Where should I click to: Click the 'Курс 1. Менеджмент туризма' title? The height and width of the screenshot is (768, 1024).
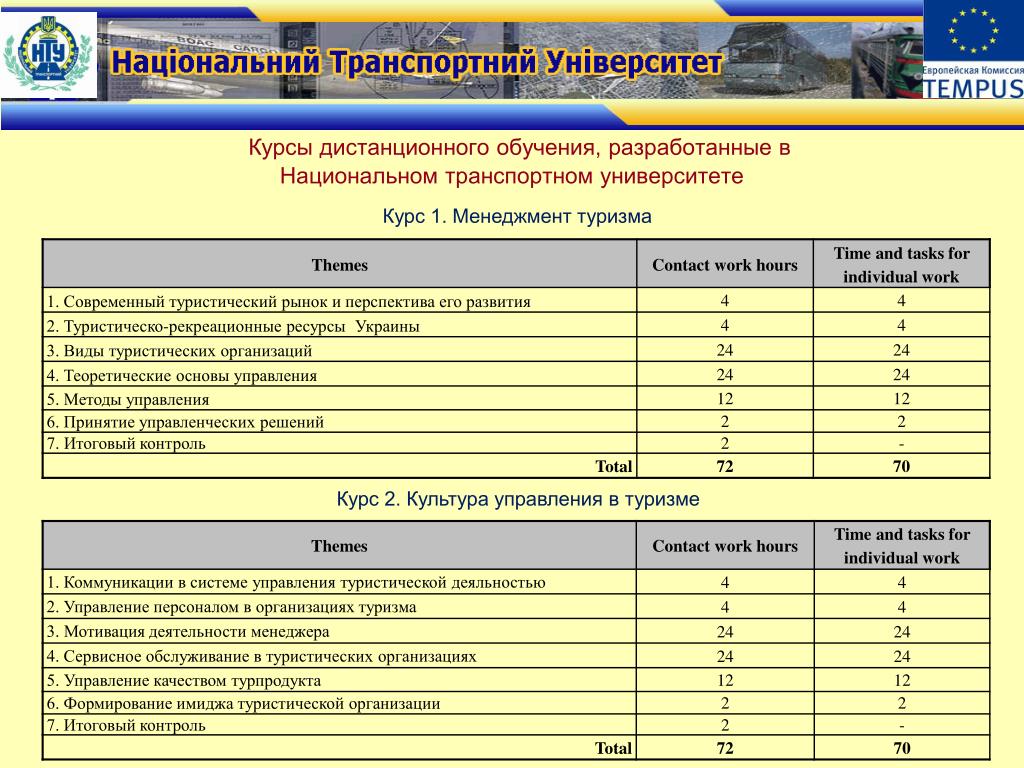pyautogui.click(x=517, y=216)
